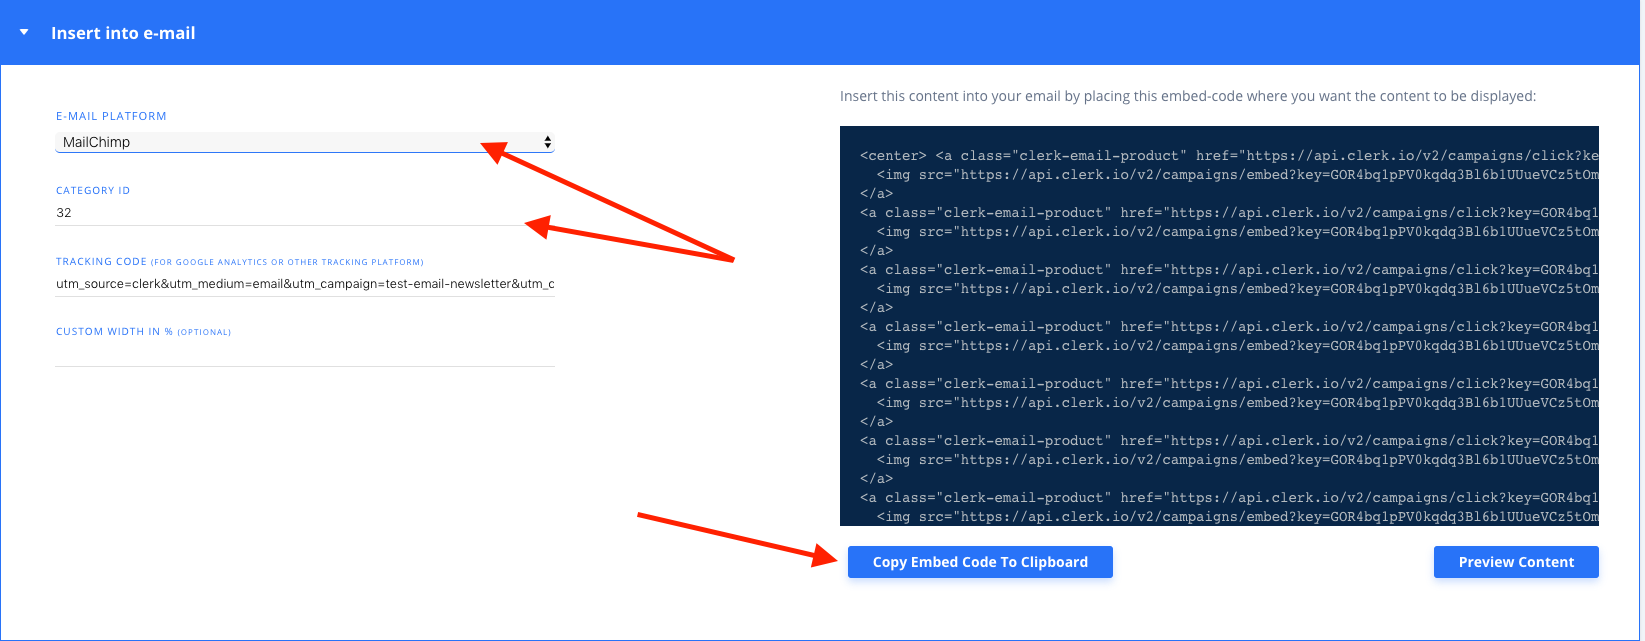This screenshot has height=641, width=1645.
Task: Click the 'Insert into e-mail' header title
Action: 123,33
